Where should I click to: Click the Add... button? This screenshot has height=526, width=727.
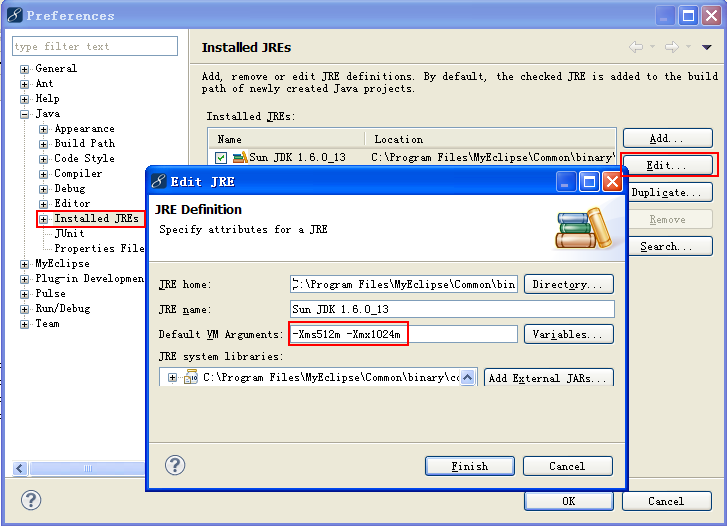667,138
